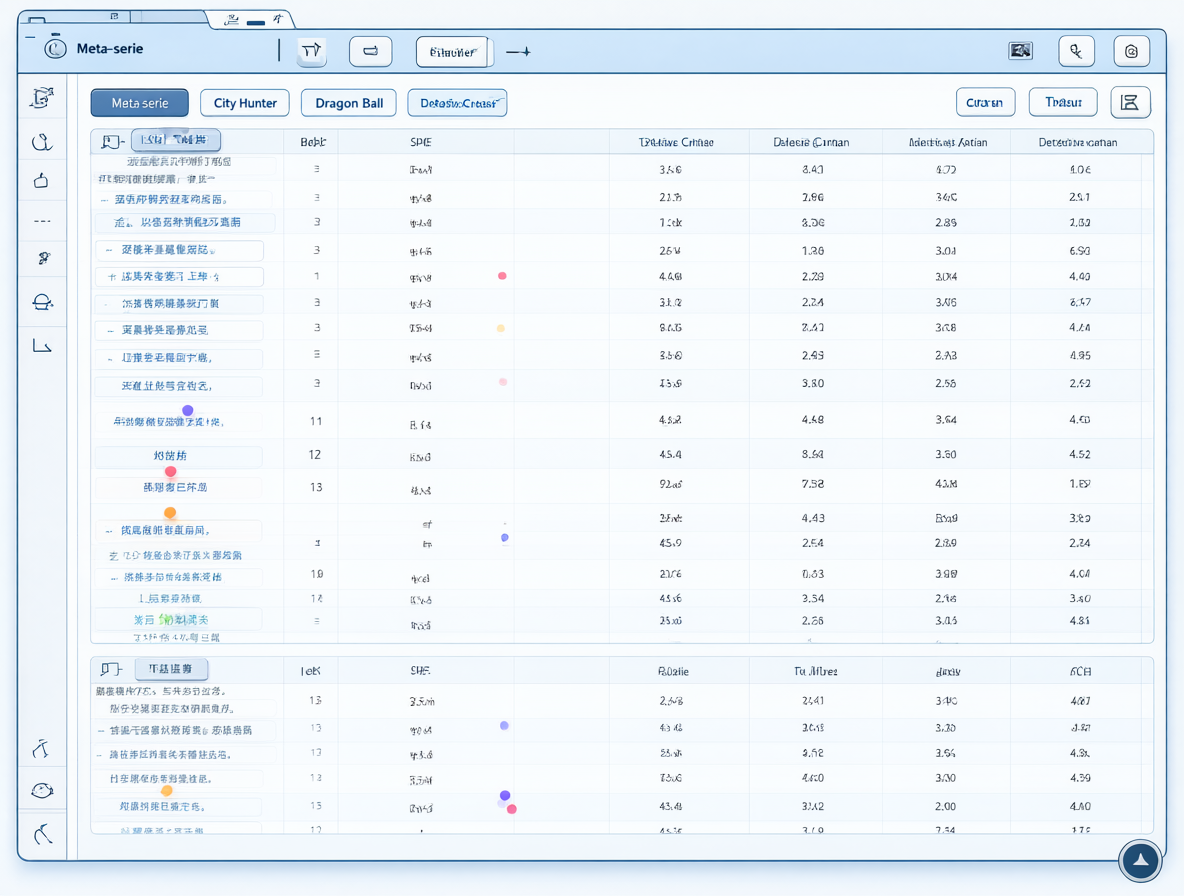The height and width of the screenshot is (896, 1184).
Task: Click the Curaen button at top right
Action: 985,103
